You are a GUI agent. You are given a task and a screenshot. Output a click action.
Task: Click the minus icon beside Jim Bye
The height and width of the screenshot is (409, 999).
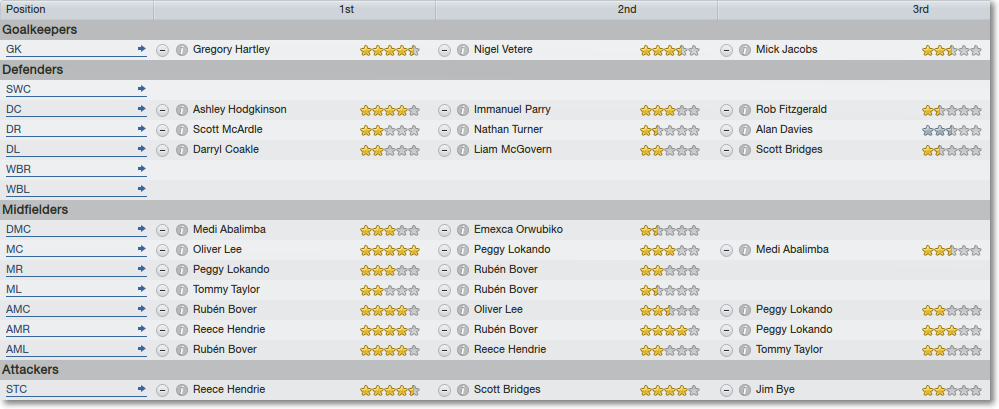(726, 391)
